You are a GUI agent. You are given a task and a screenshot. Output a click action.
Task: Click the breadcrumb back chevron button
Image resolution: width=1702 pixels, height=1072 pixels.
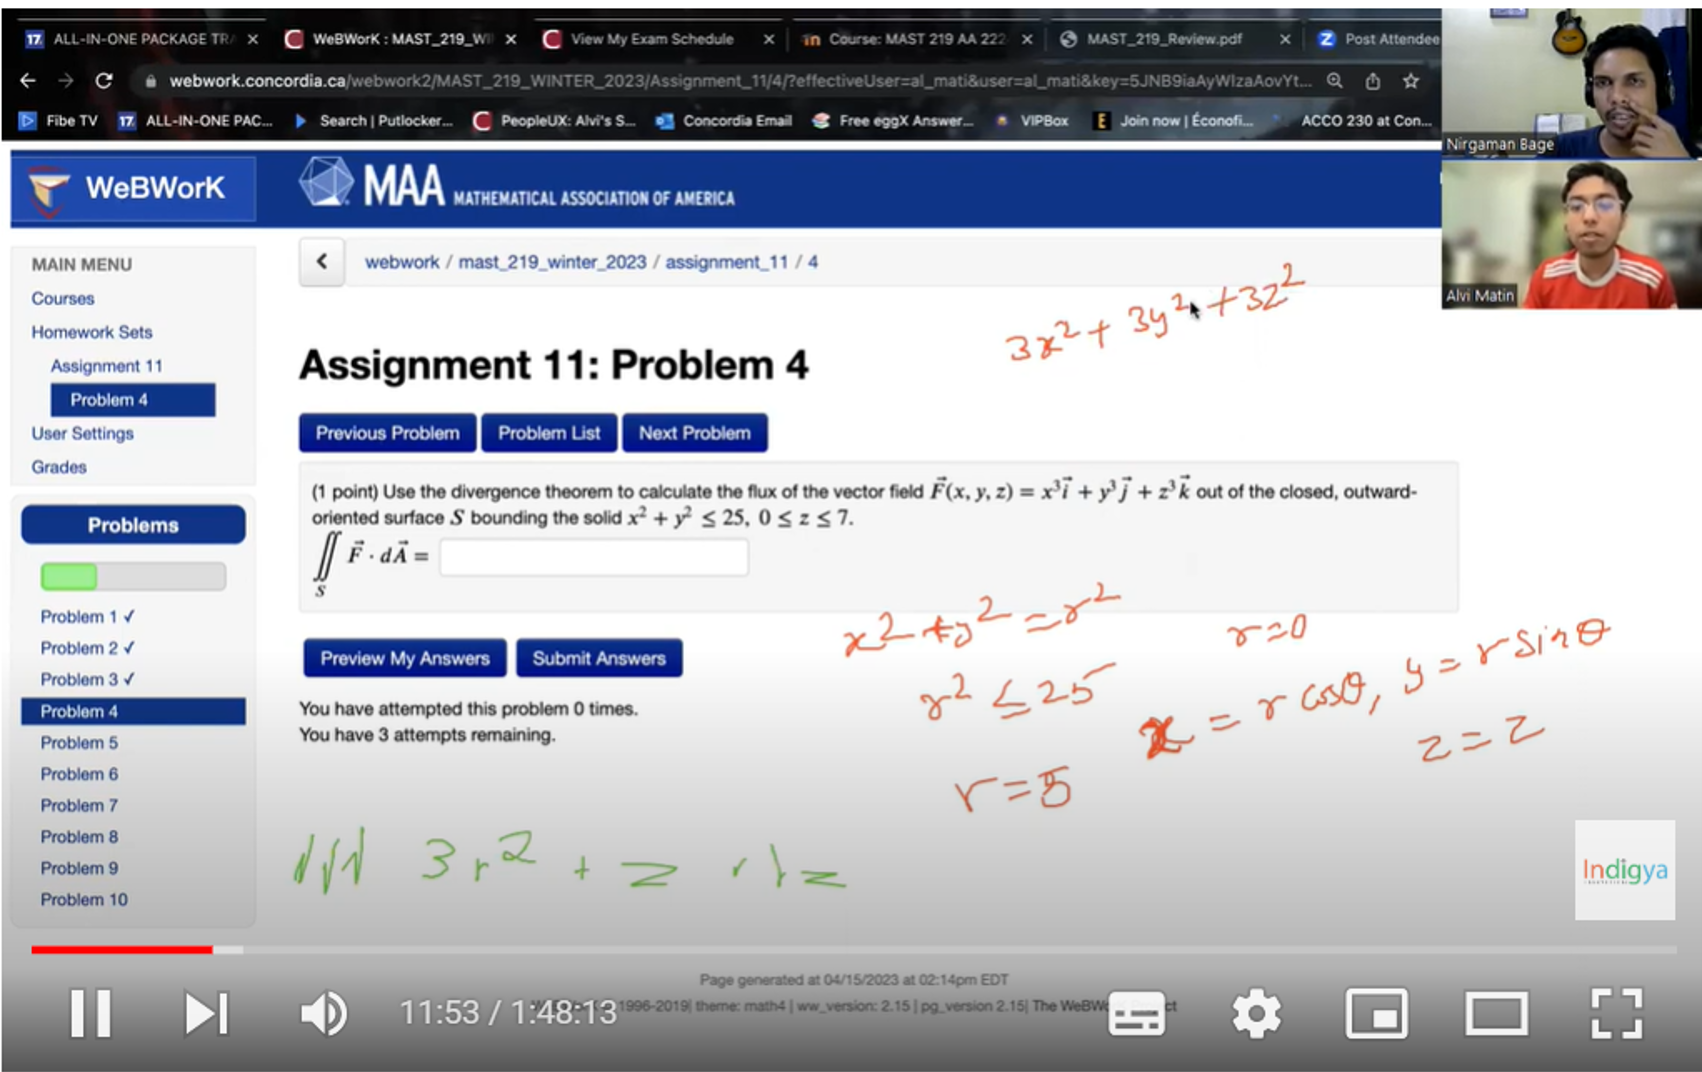(322, 262)
